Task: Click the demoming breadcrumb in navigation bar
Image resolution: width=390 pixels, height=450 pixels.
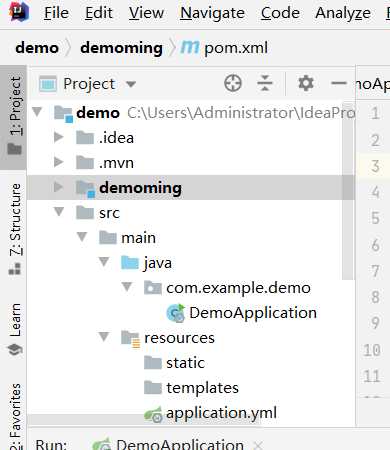Action: coord(121,48)
